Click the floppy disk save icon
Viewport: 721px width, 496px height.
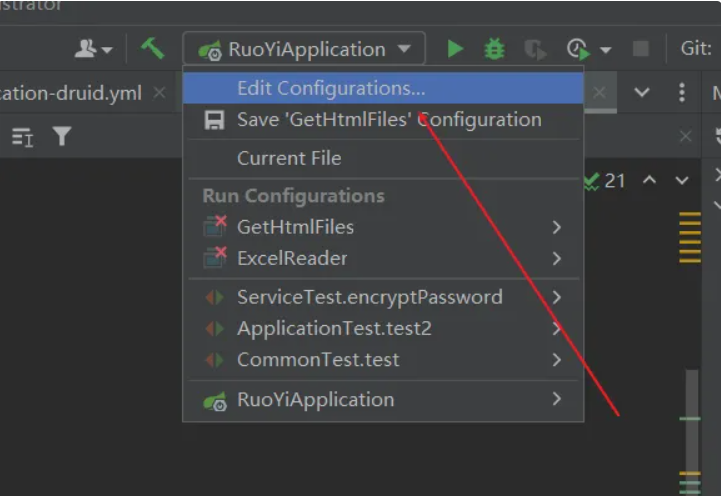[x=214, y=120]
